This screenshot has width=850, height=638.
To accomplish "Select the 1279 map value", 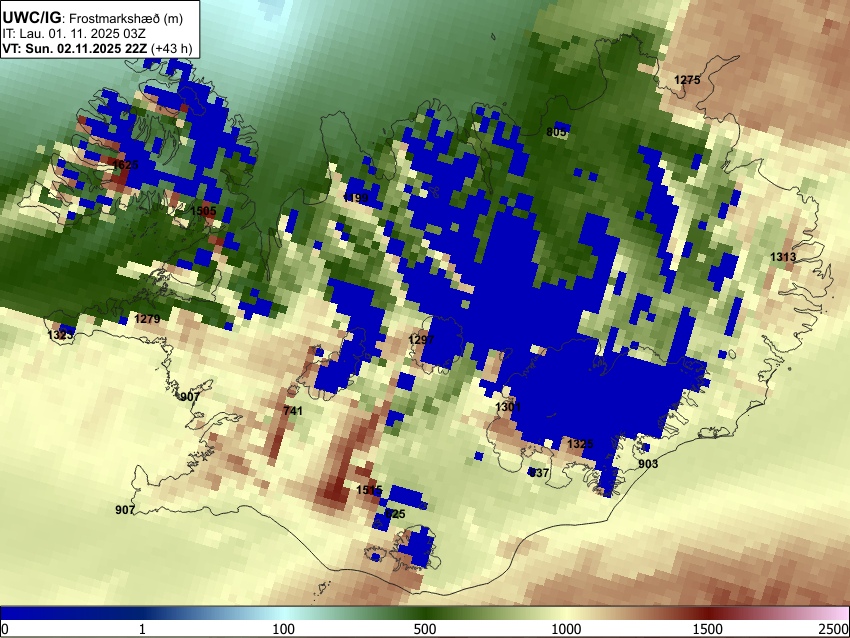I will (147, 318).
